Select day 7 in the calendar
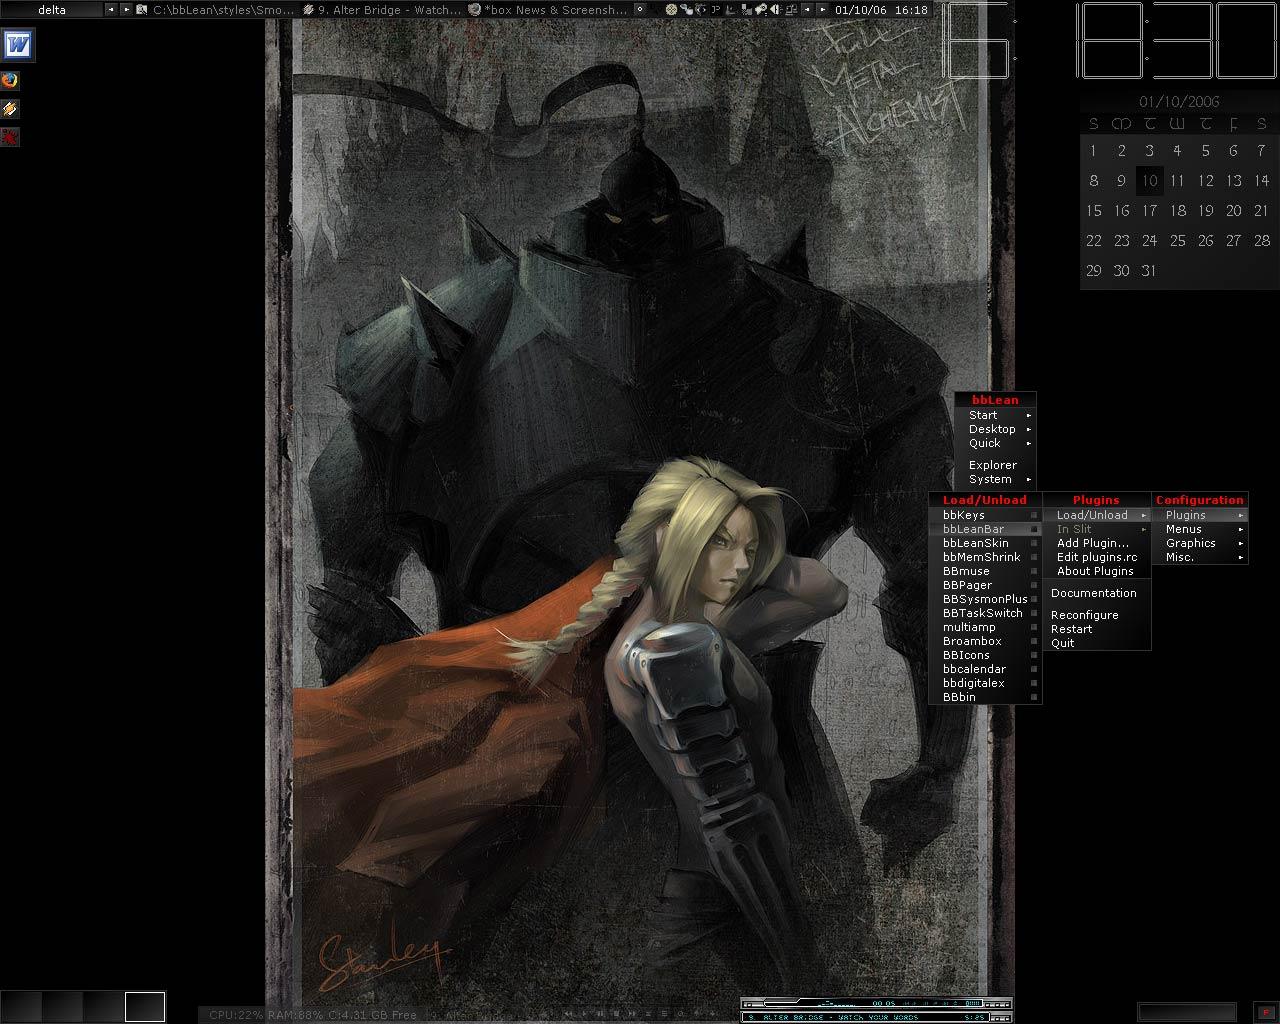1280x1024 pixels. [1262, 151]
